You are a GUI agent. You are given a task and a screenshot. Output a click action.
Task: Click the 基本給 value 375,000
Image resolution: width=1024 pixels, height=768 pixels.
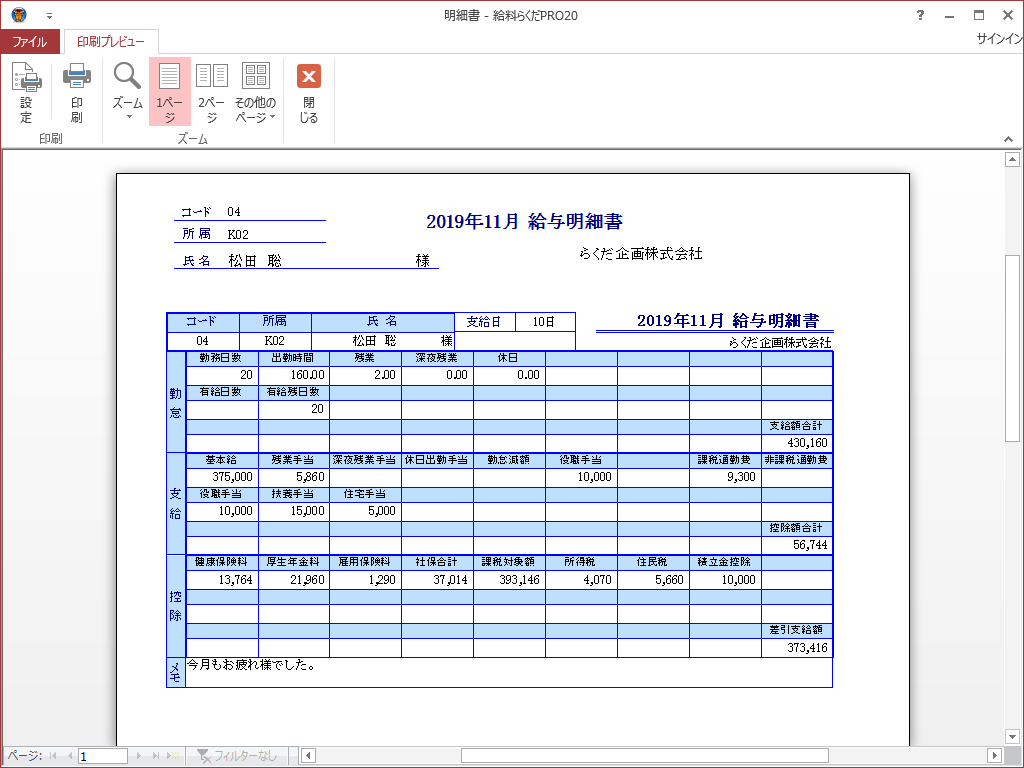tap(232, 477)
